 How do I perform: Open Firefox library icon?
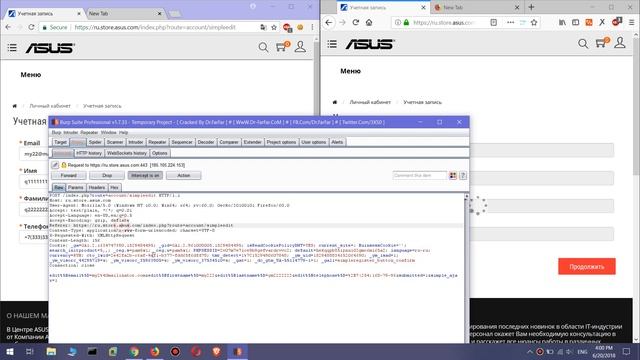(562, 22)
